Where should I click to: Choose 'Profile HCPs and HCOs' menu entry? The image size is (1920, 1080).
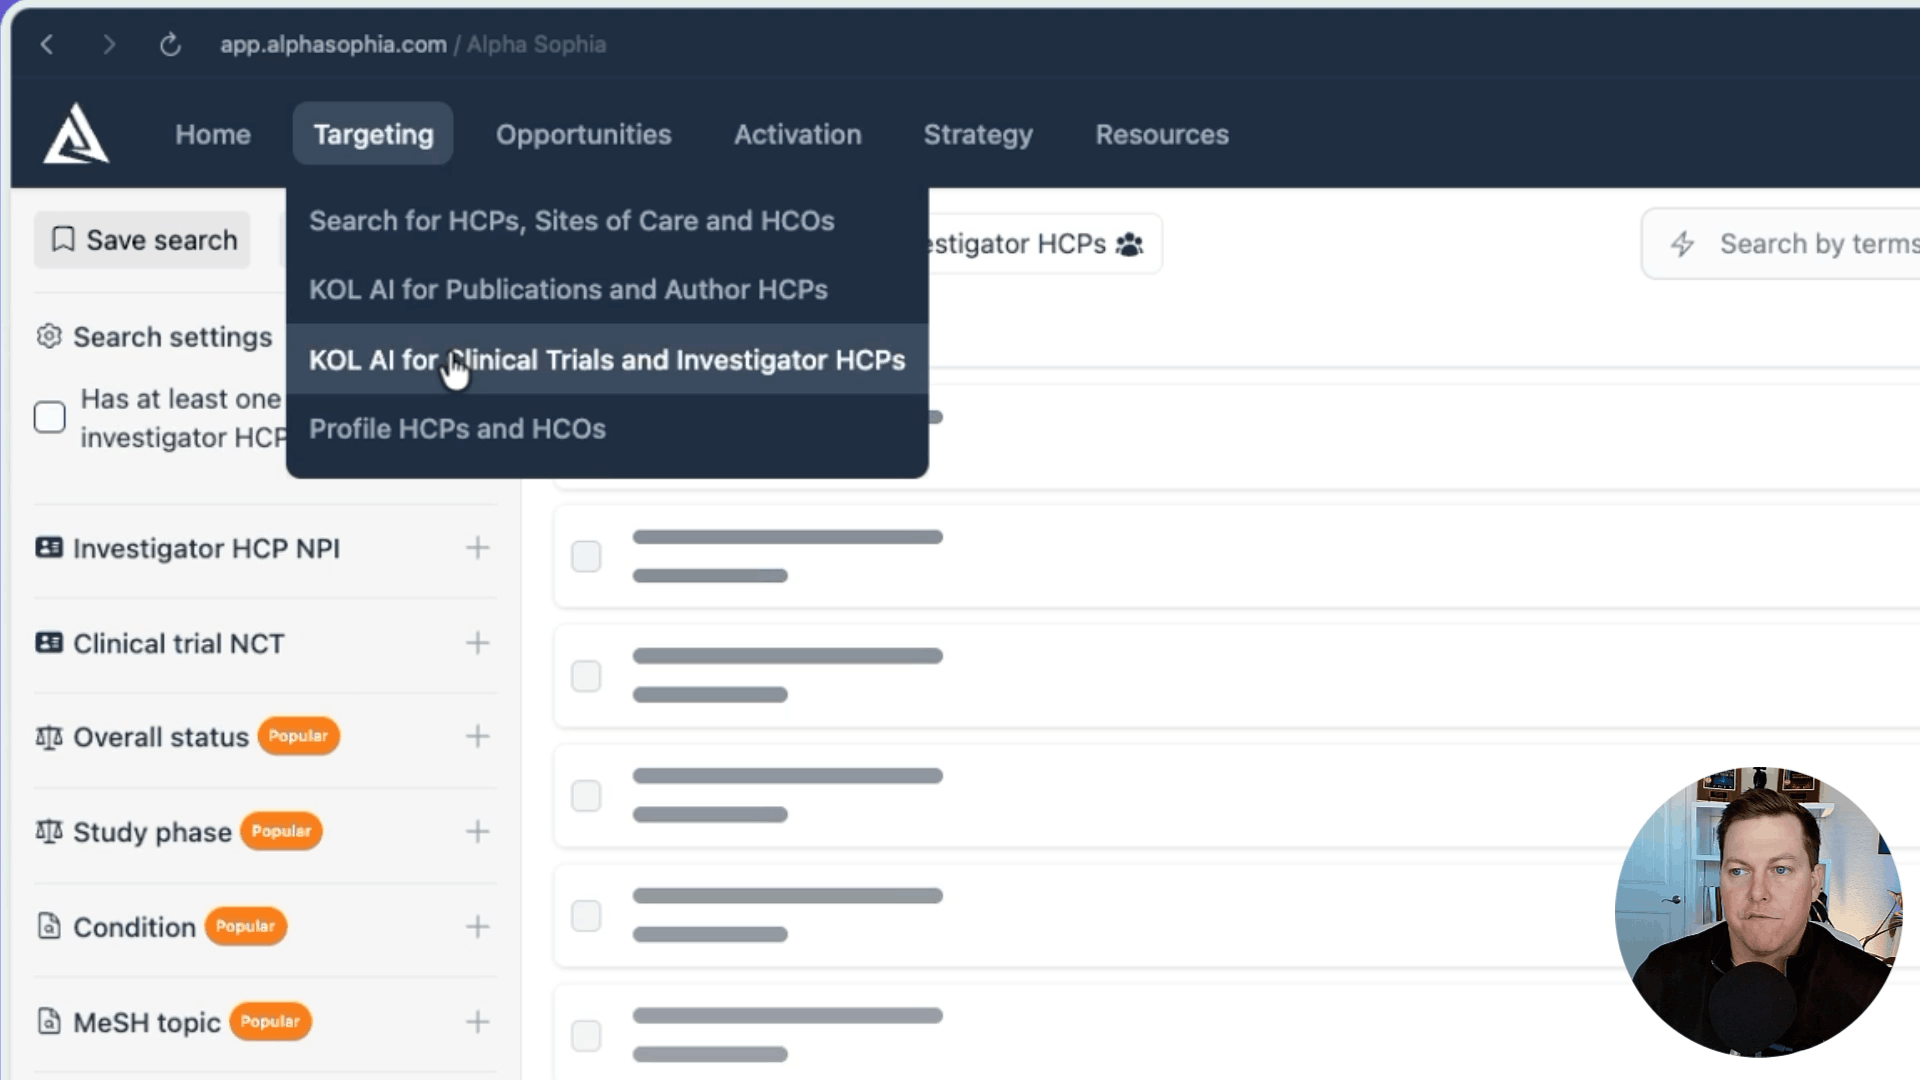pos(457,429)
